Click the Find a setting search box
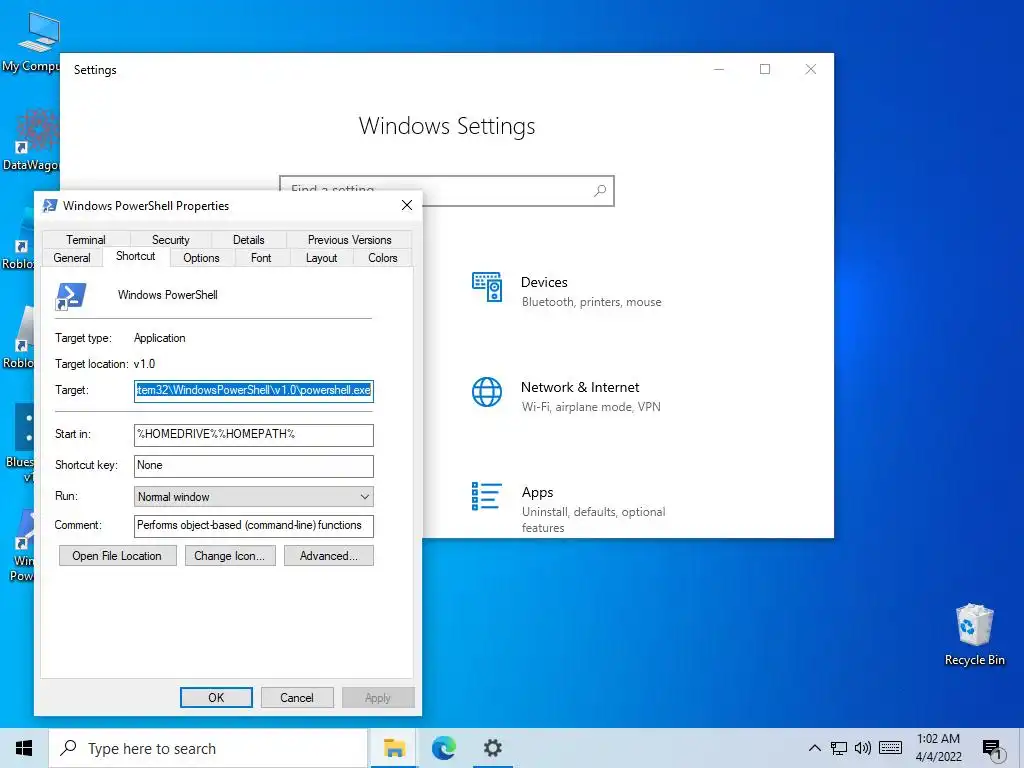Viewport: 1024px width, 768px height. pos(447,191)
